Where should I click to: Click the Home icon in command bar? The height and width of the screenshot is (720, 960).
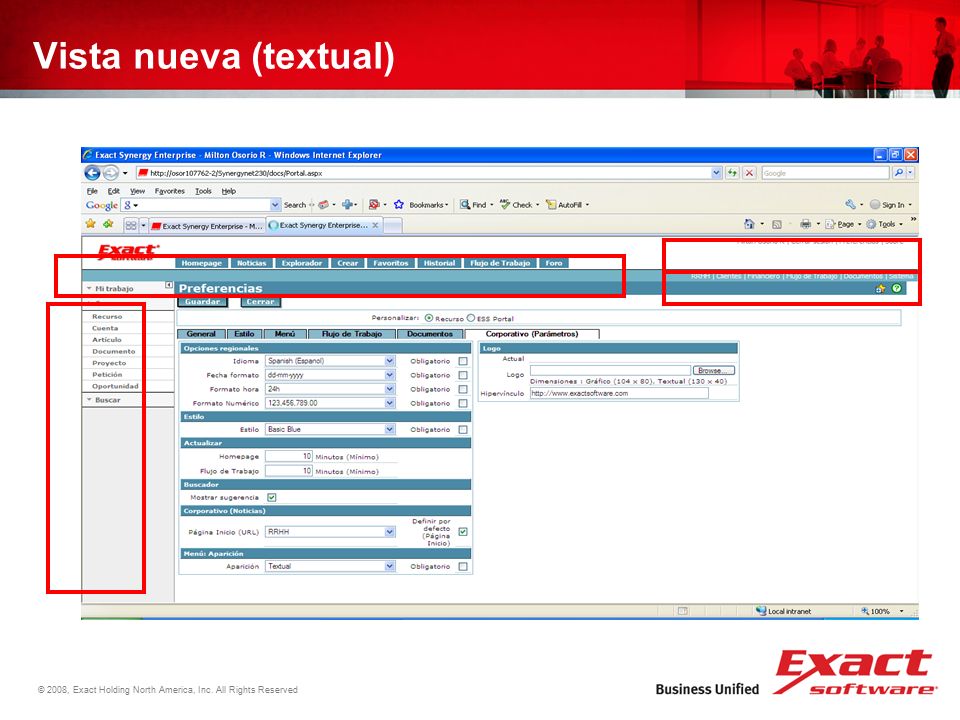pos(749,224)
